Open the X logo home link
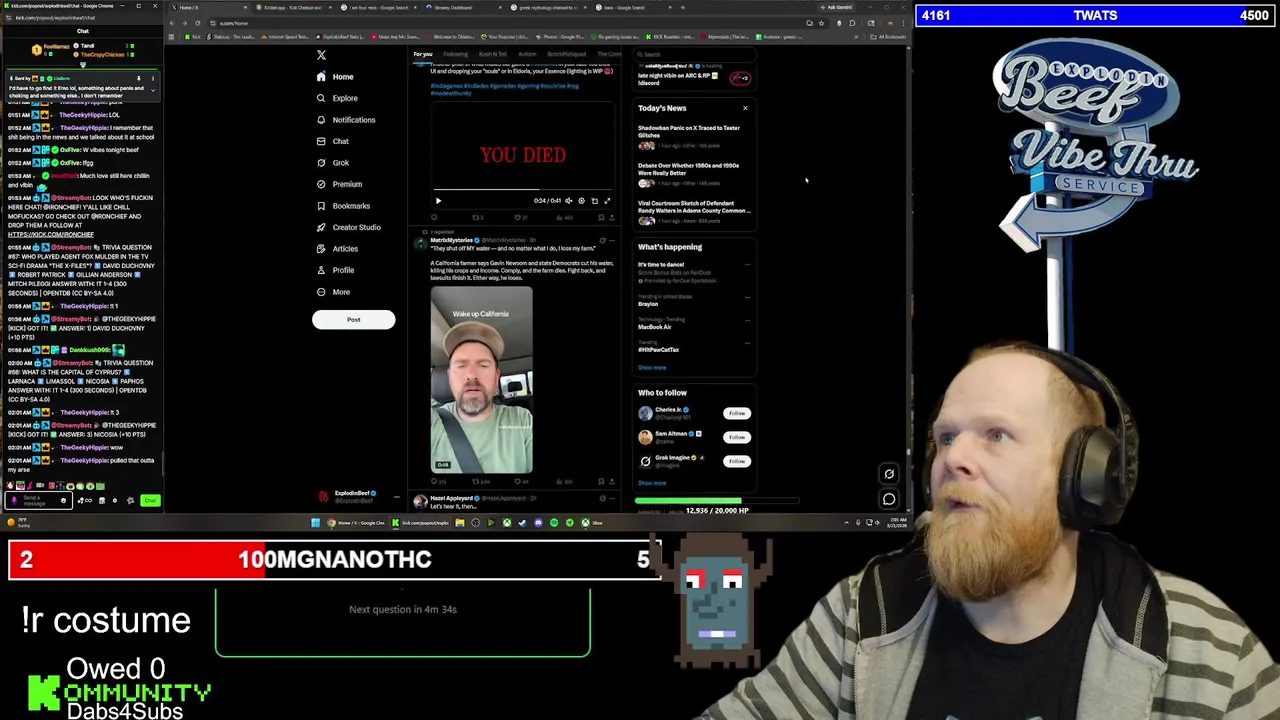This screenshot has height=720, width=1280. click(321, 55)
